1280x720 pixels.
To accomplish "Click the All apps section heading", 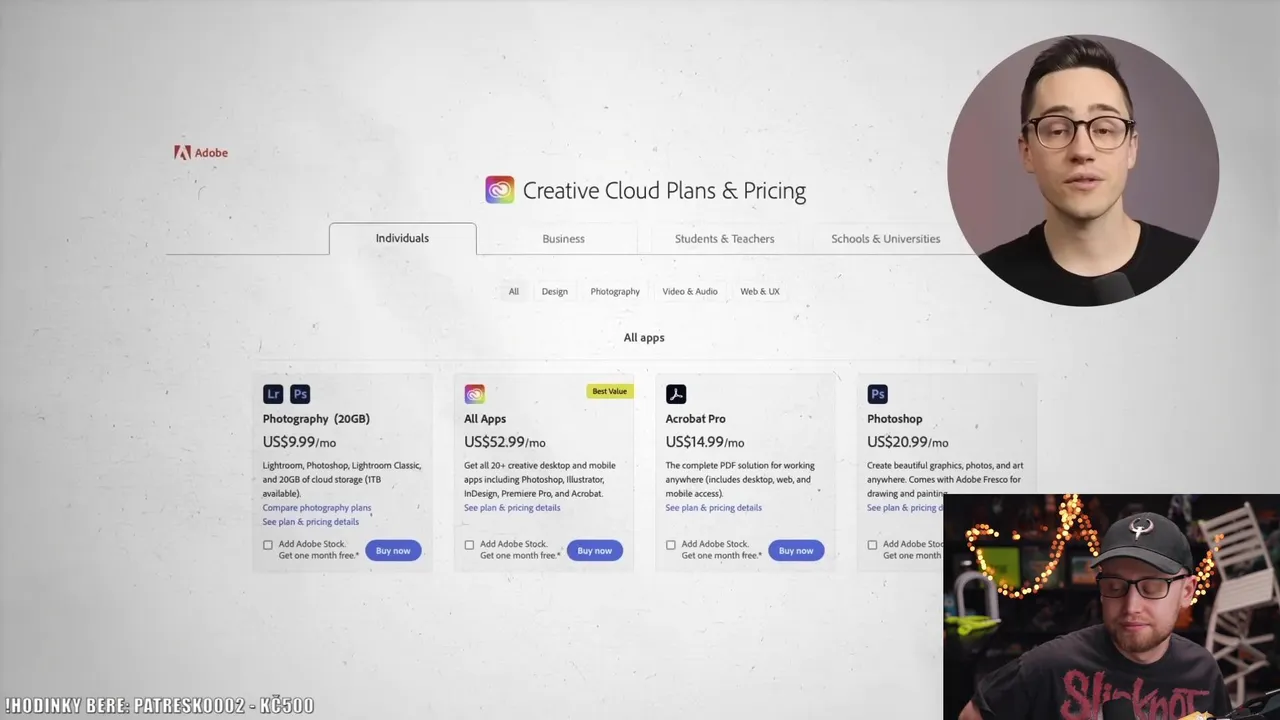I will pos(644,338).
